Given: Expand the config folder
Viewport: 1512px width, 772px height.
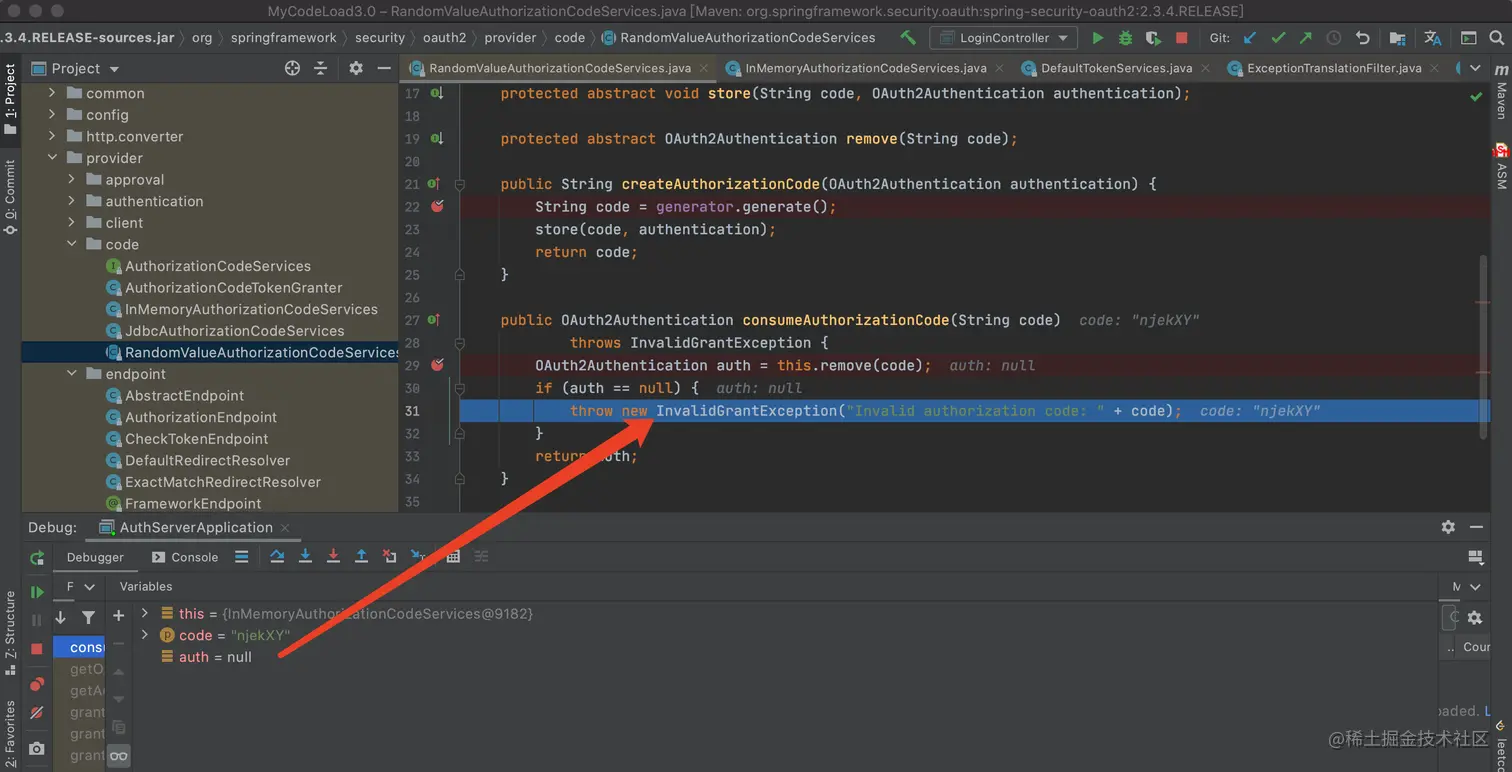Looking at the screenshot, I should coord(52,115).
